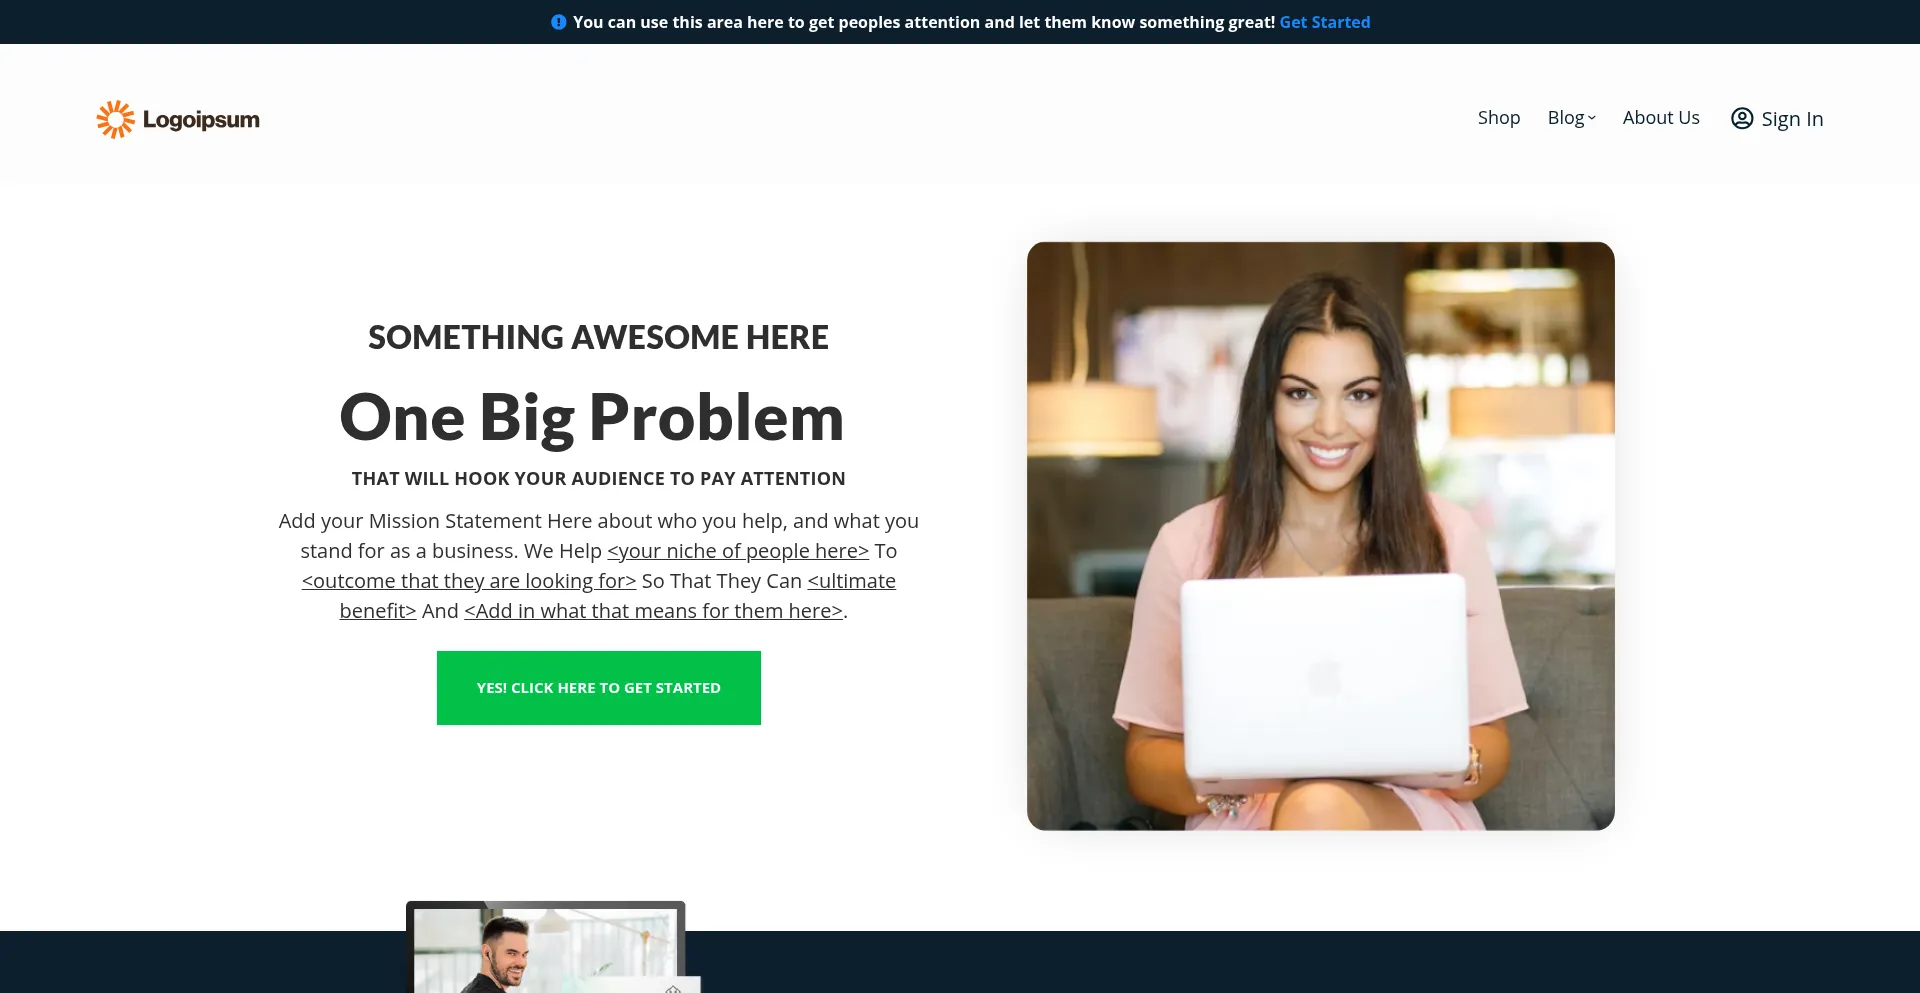This screenshot has width=1920, height=993.
Task: Select the 'One Big Problem' headline
Action: 591,417
